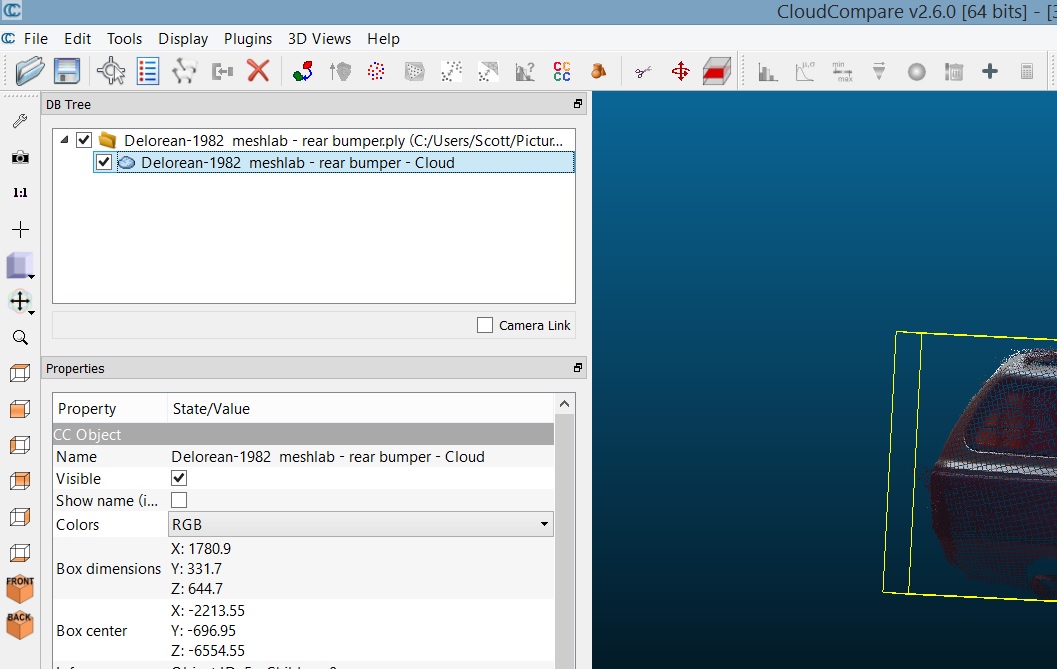Delete selected entity with red X
This screenshot has height=669, width=1057.
[x=258, y=71]
